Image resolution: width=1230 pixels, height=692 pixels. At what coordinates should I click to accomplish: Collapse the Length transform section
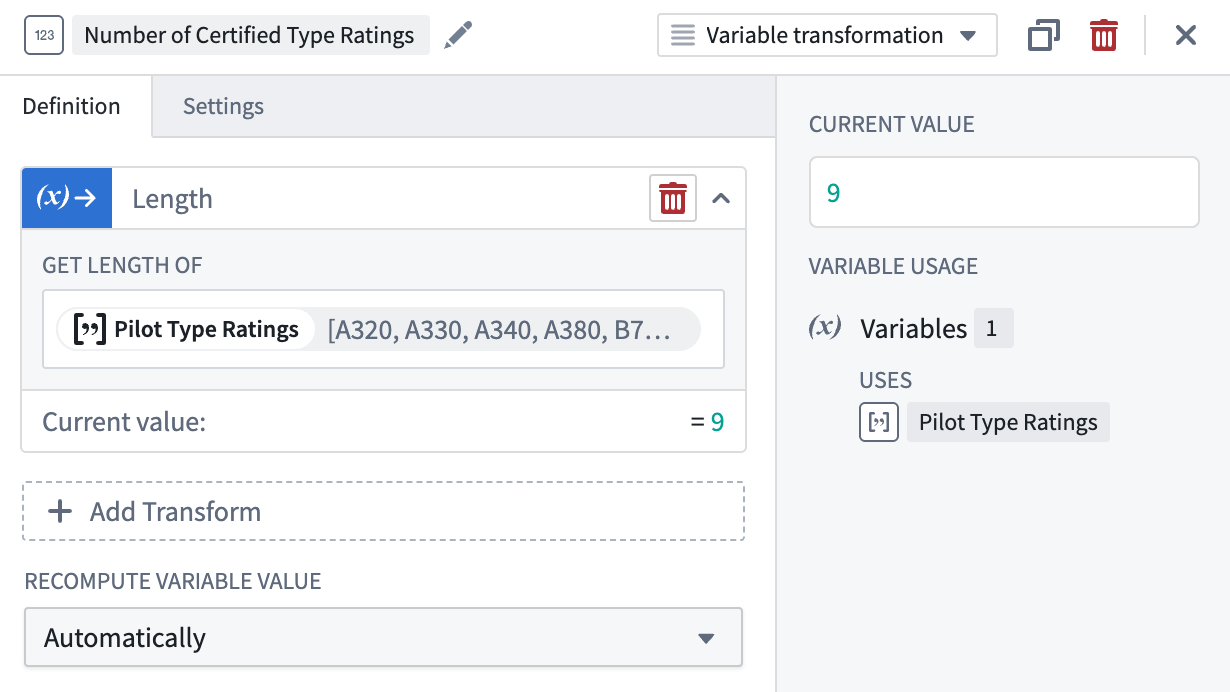[x=721, y=198]
